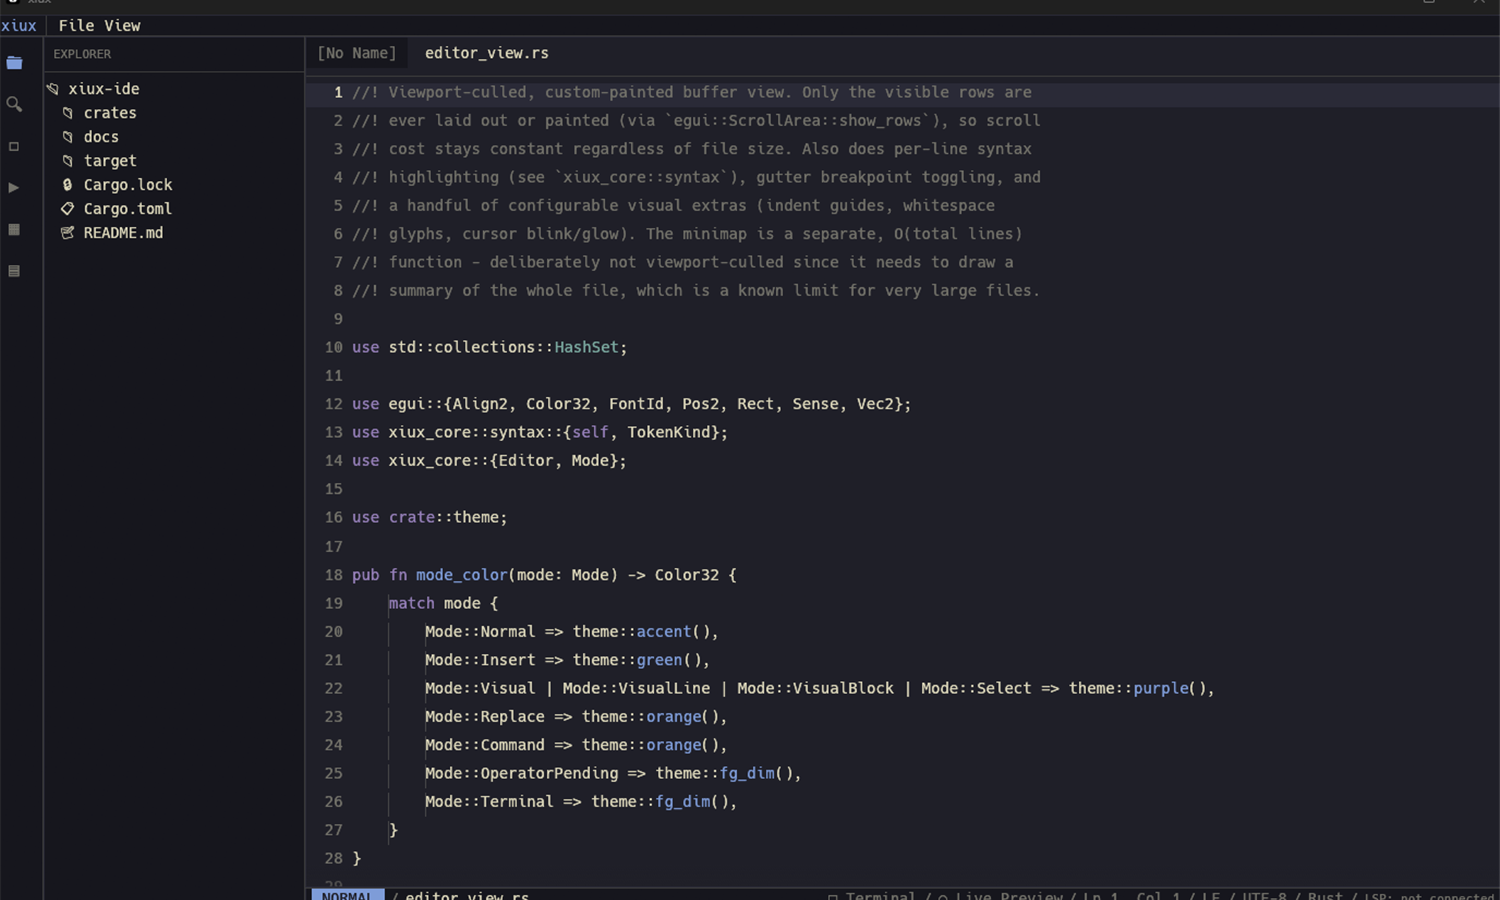Open the Explorer folder icon in activity bar
Image resolution: width=1500 pixels, height=900 pixels.
click(x=14, y=63)
